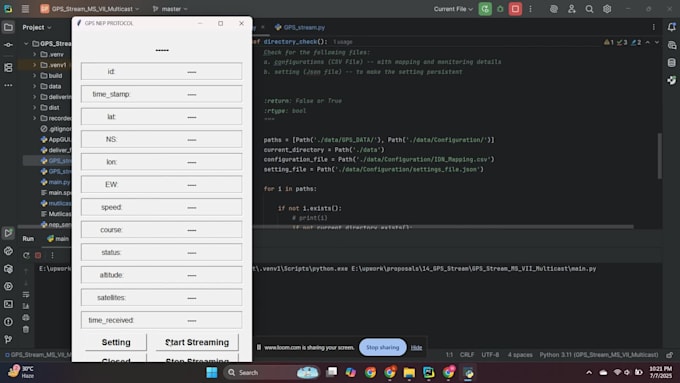680x383 pixels.
Task: Click the Rerun icon in Run panel toolbar
Action: point(26,255)
